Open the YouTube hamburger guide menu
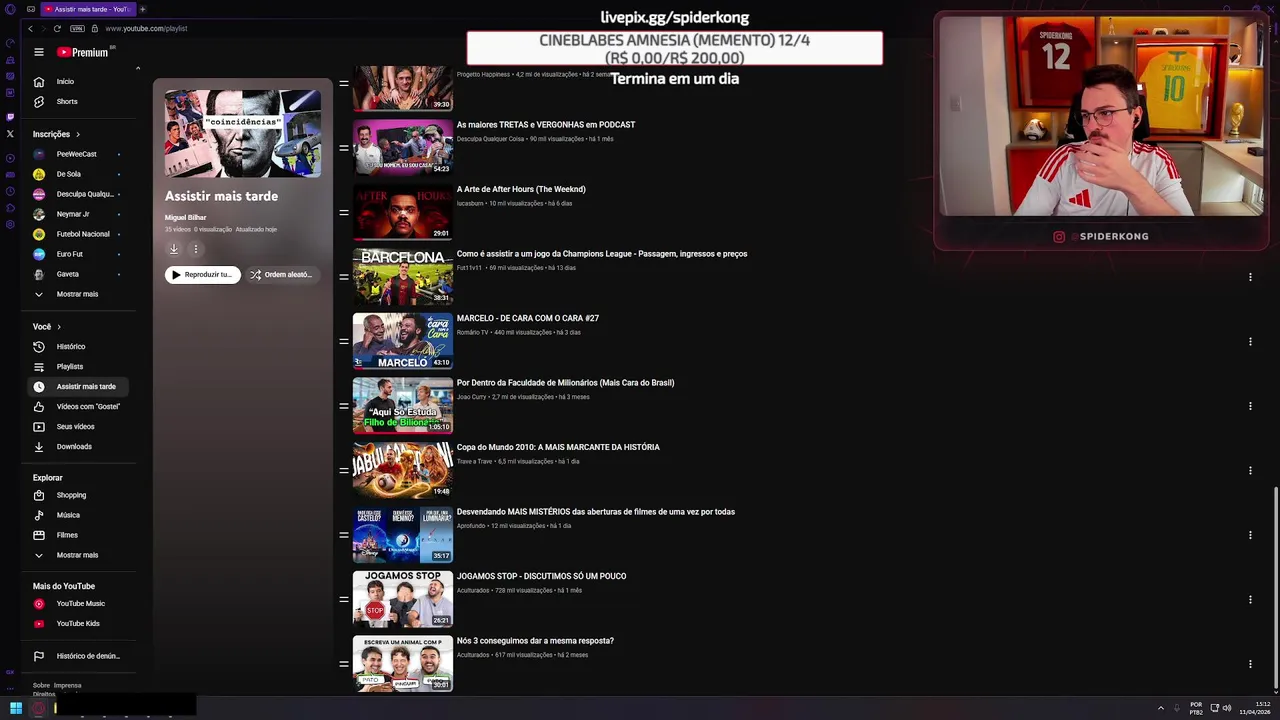 38,52
